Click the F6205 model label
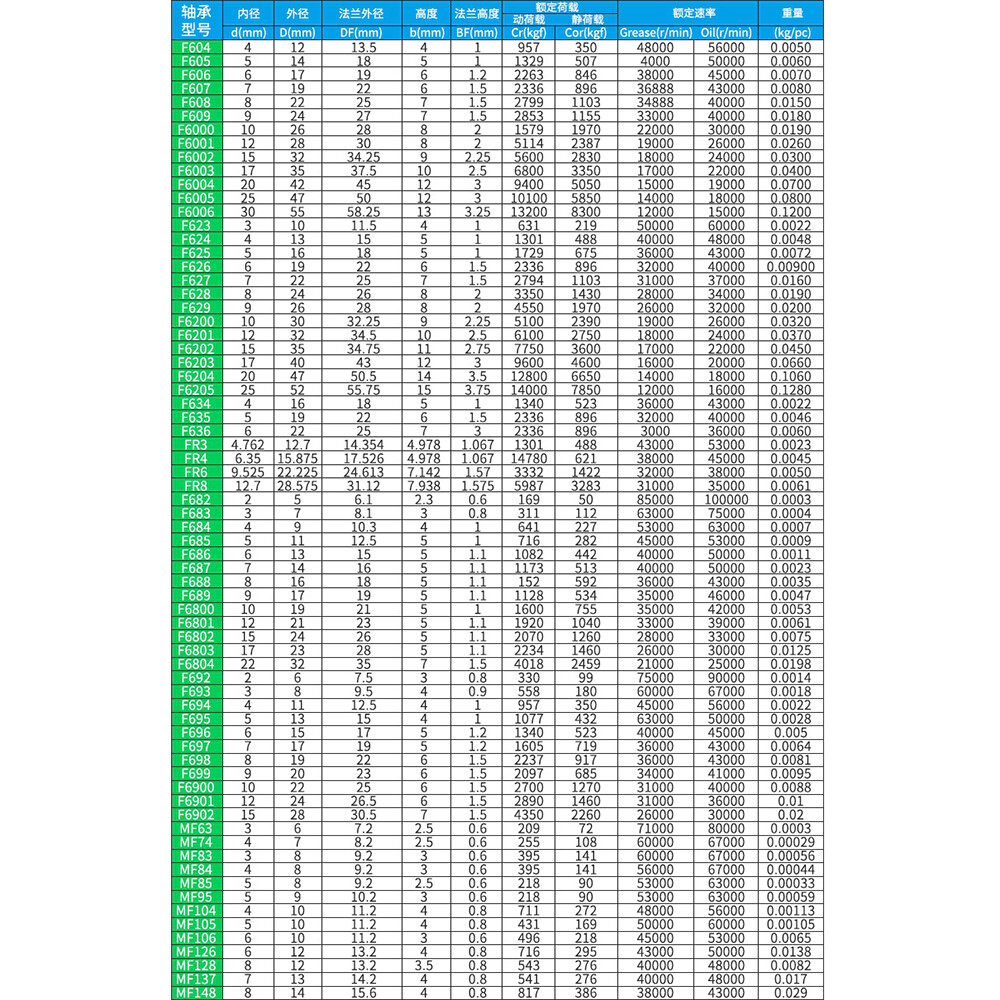1000x1000 pixels. tap(196, 390)
